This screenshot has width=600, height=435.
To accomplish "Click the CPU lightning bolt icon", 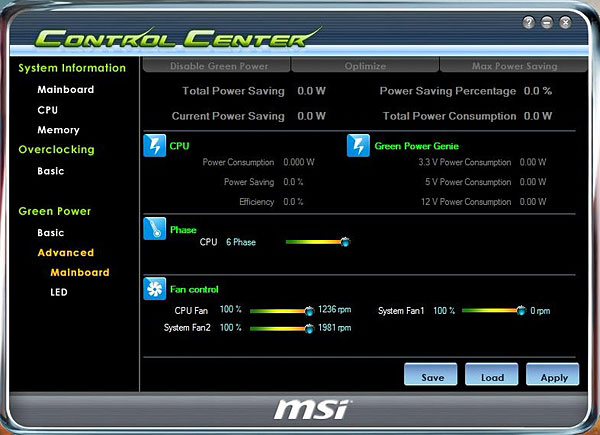I will click(155, 145).
